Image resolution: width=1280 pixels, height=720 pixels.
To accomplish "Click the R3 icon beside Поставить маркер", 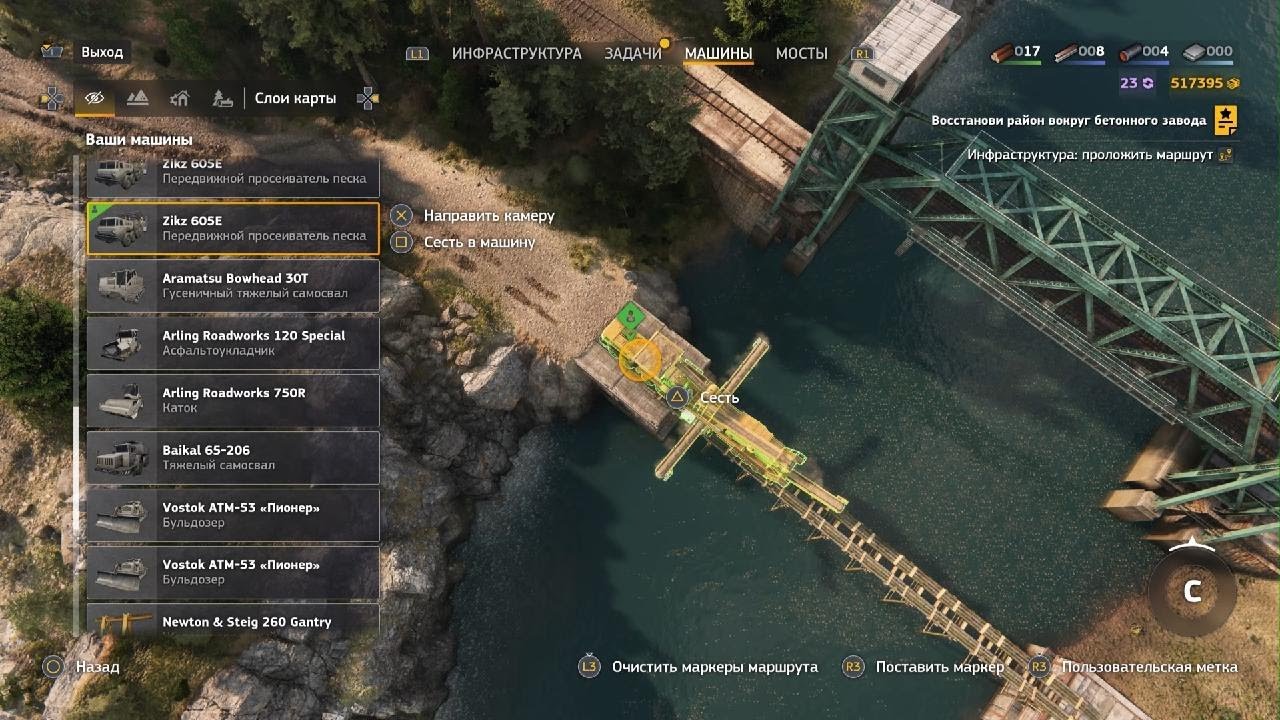I will (853, 666).
